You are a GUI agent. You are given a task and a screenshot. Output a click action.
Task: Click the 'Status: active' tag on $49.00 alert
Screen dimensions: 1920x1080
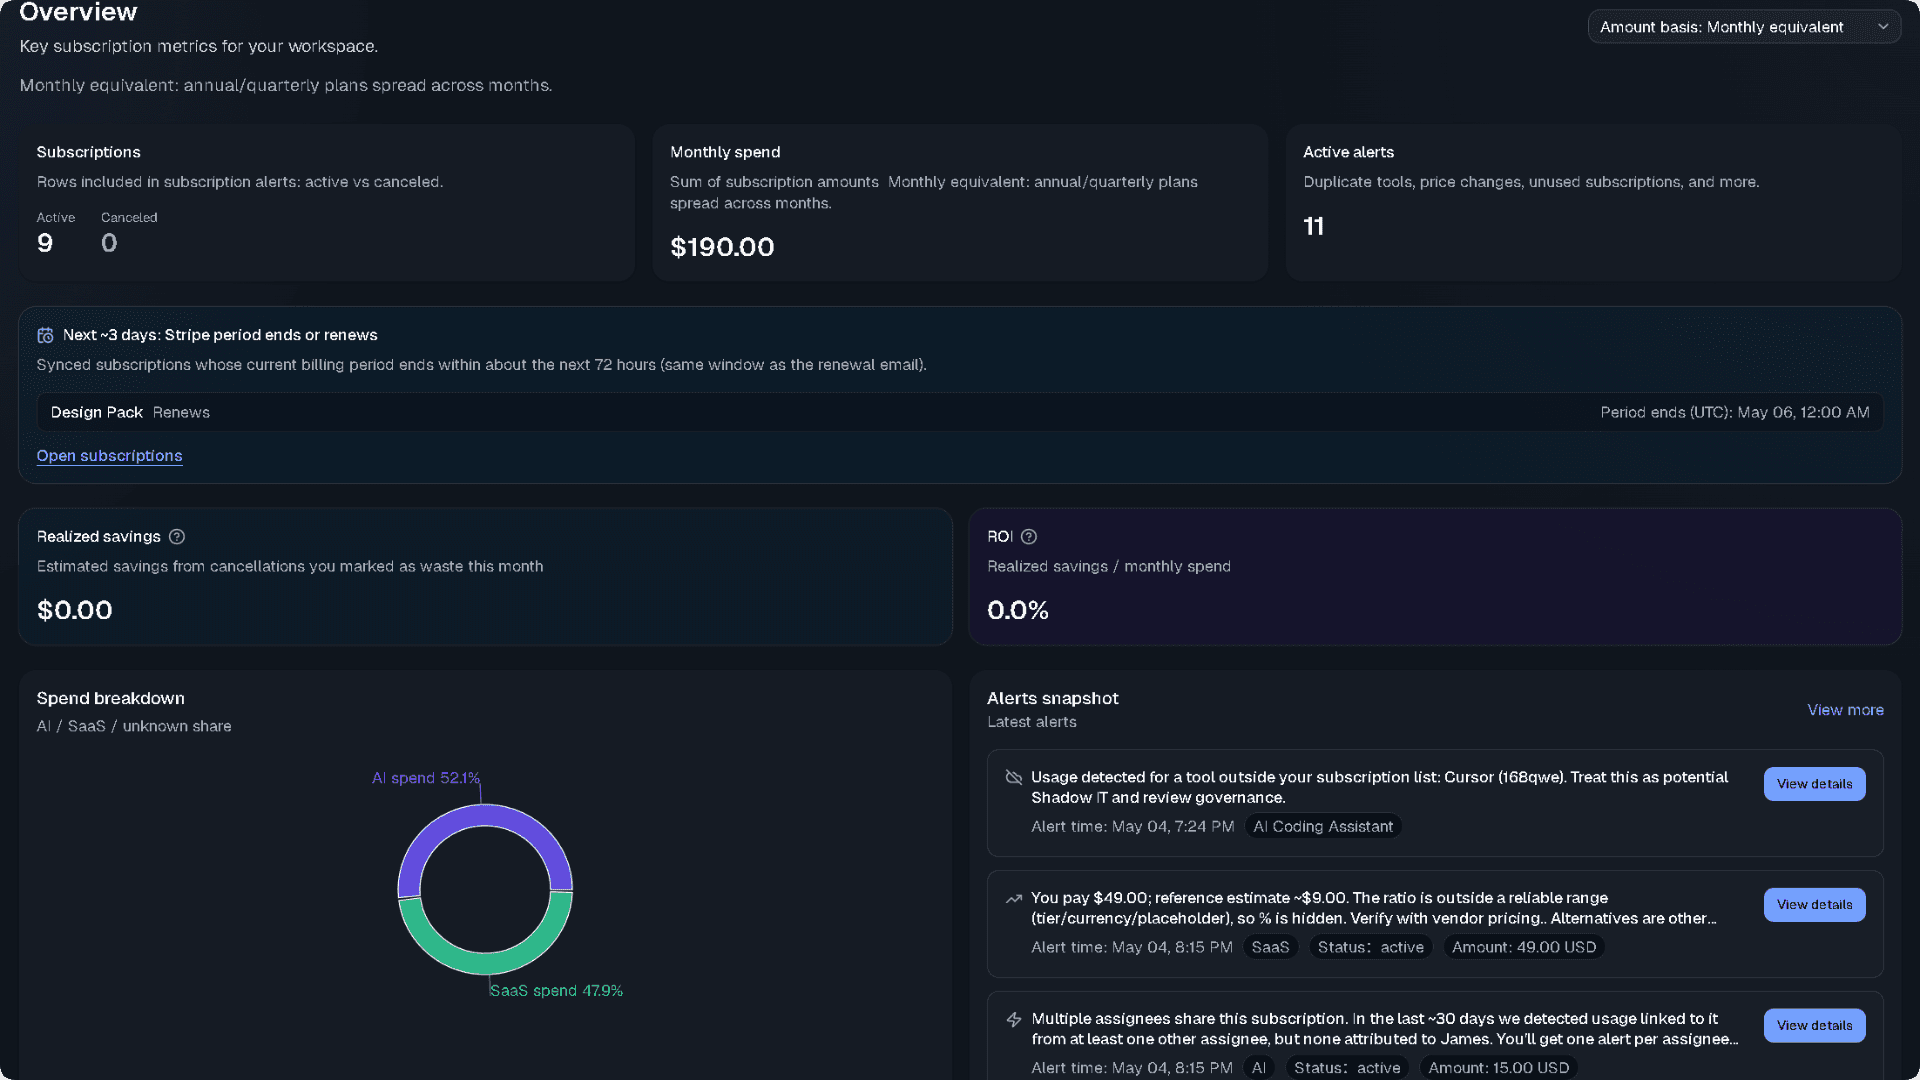(1370, 948)
